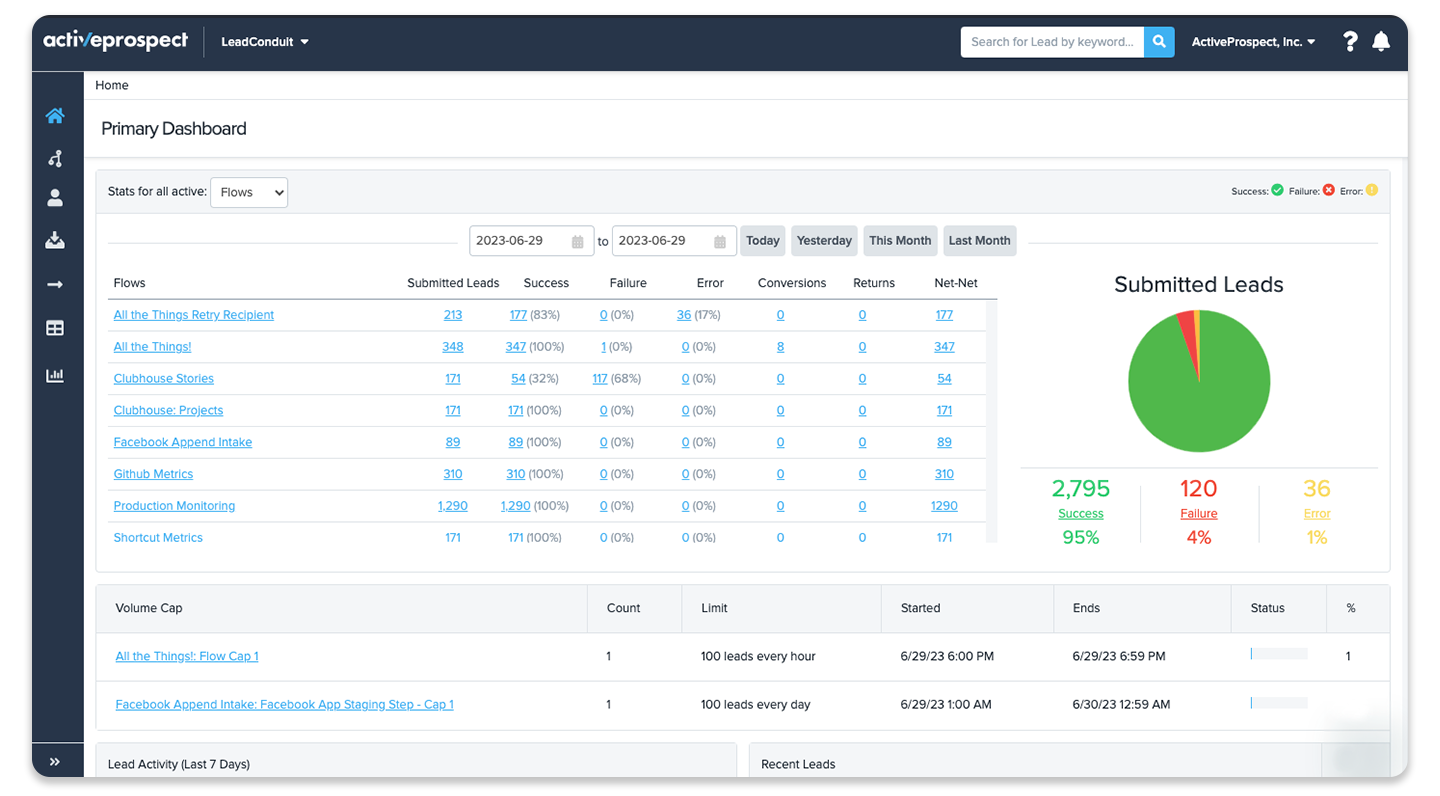Select the This Month date button
The image size is (1440, 796).
tap(900, 241)
